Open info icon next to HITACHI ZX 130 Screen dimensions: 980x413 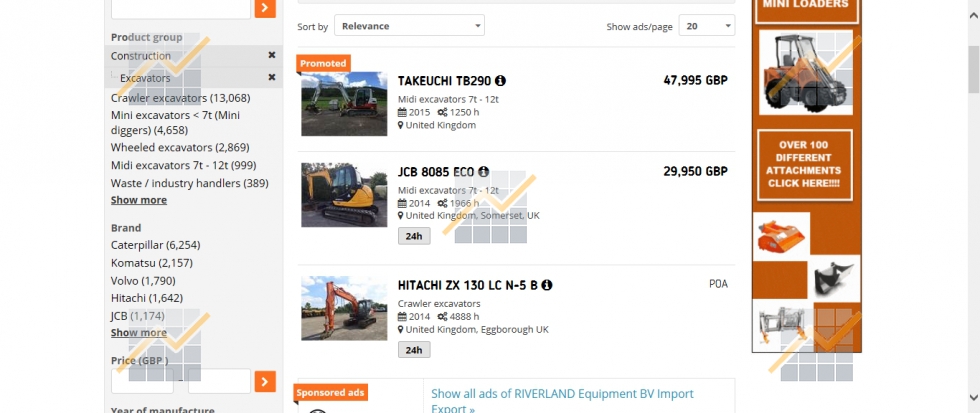click(x=547, y=285)
